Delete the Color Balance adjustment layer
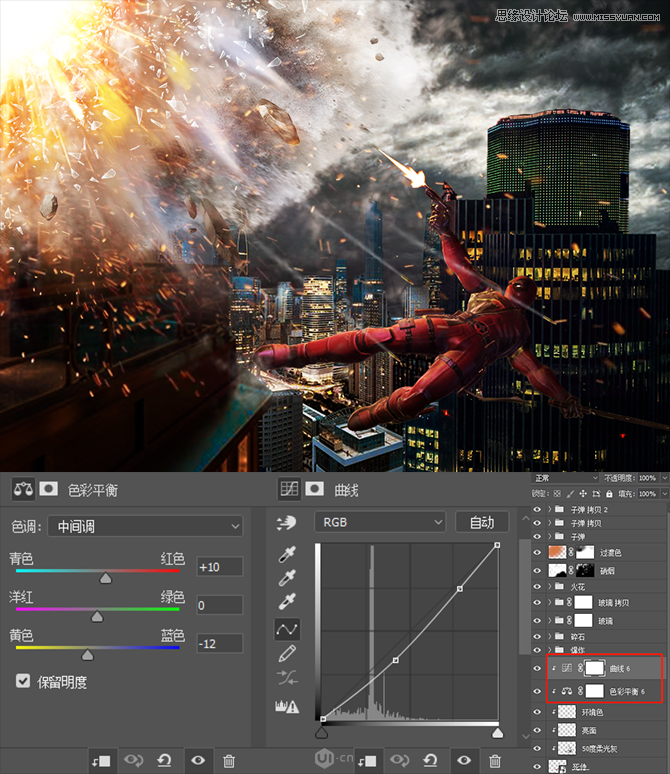The width and height of the screenshot is (670, 774). click(x=229, y=761)
